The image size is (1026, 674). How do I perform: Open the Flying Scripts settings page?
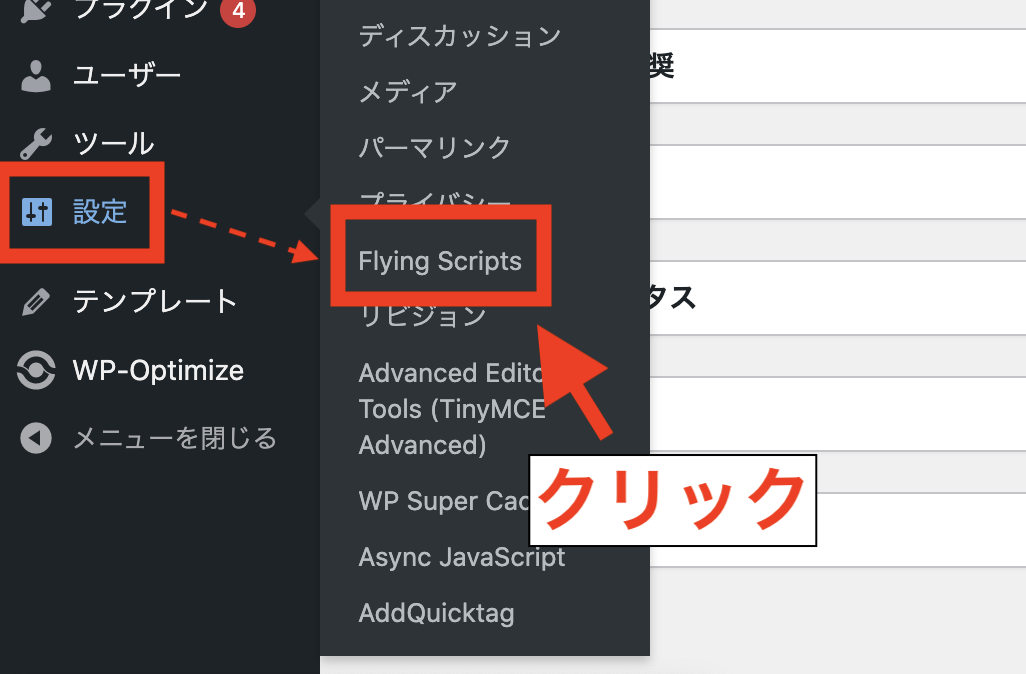440,259
